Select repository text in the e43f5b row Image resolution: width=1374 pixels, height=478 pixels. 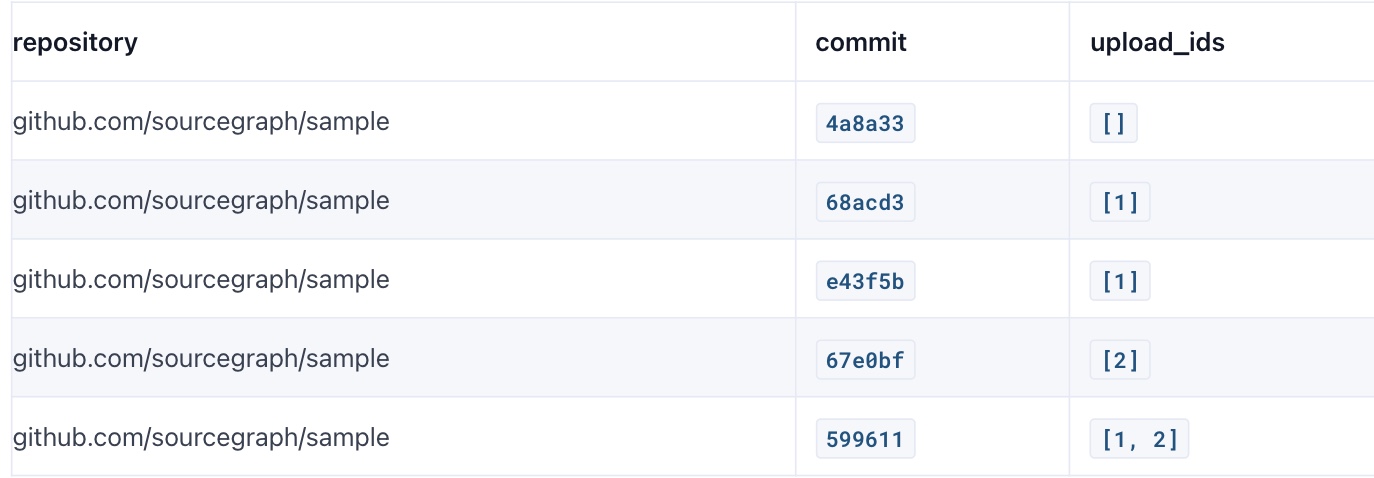[200, 280]
